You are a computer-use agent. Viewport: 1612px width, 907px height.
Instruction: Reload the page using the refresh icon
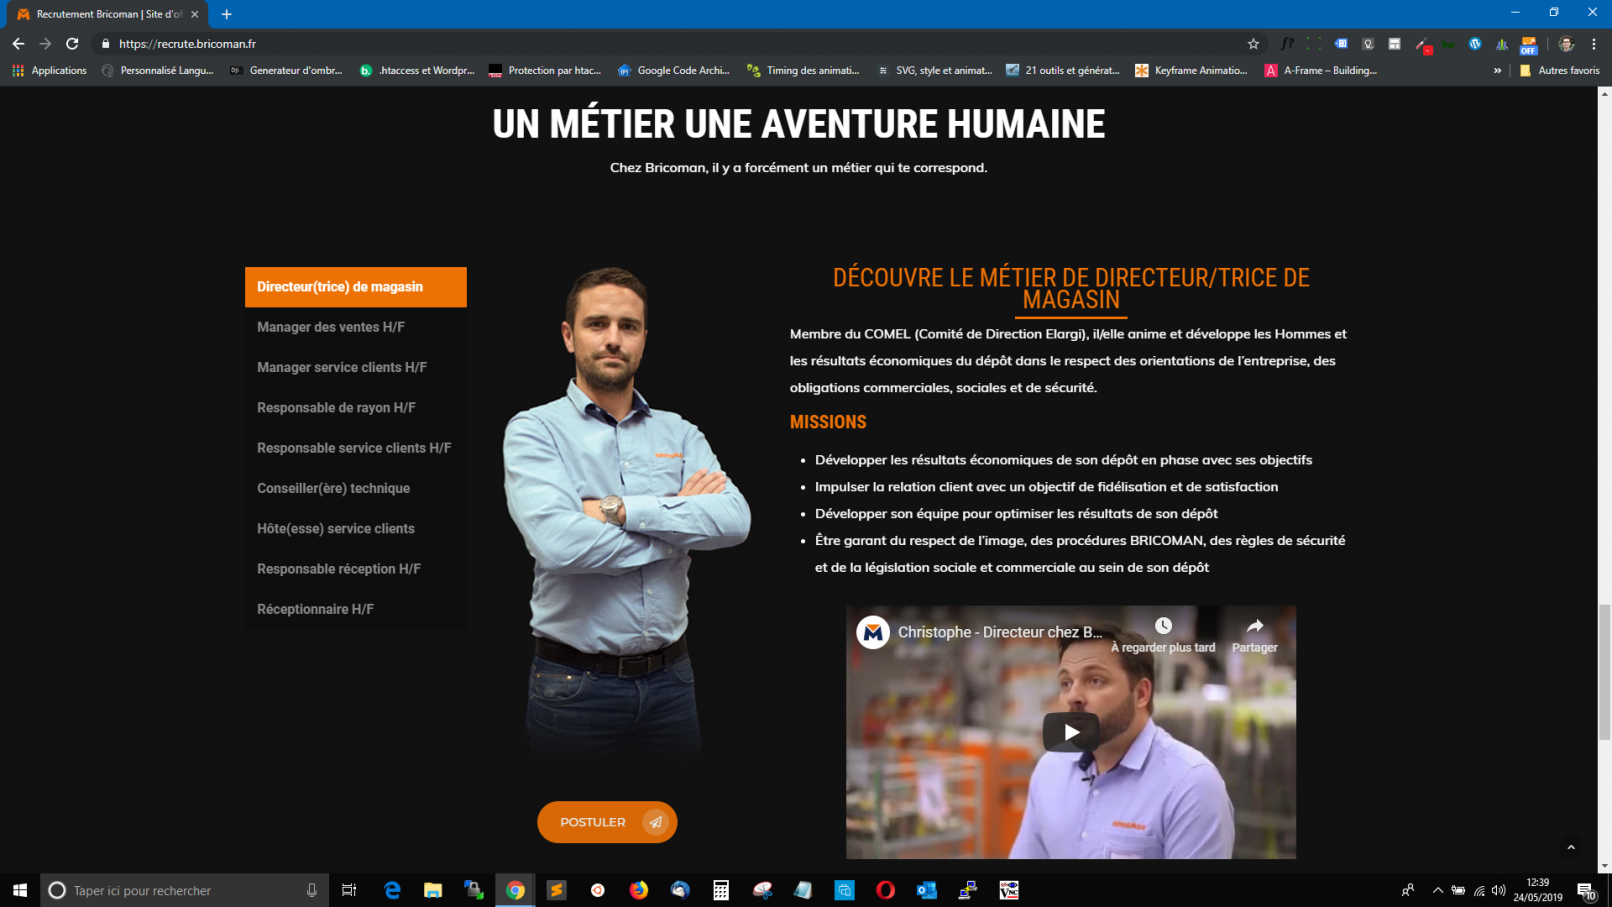click(x=72, y=44)
